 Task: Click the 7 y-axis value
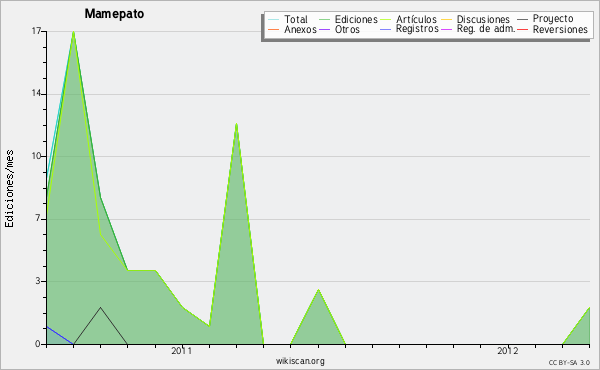coord(38,218)
